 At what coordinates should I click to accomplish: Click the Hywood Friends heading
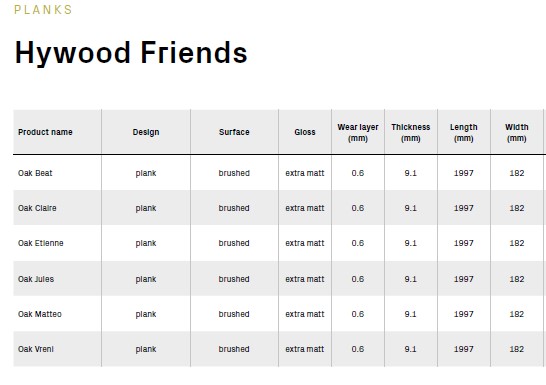(131, 53)
